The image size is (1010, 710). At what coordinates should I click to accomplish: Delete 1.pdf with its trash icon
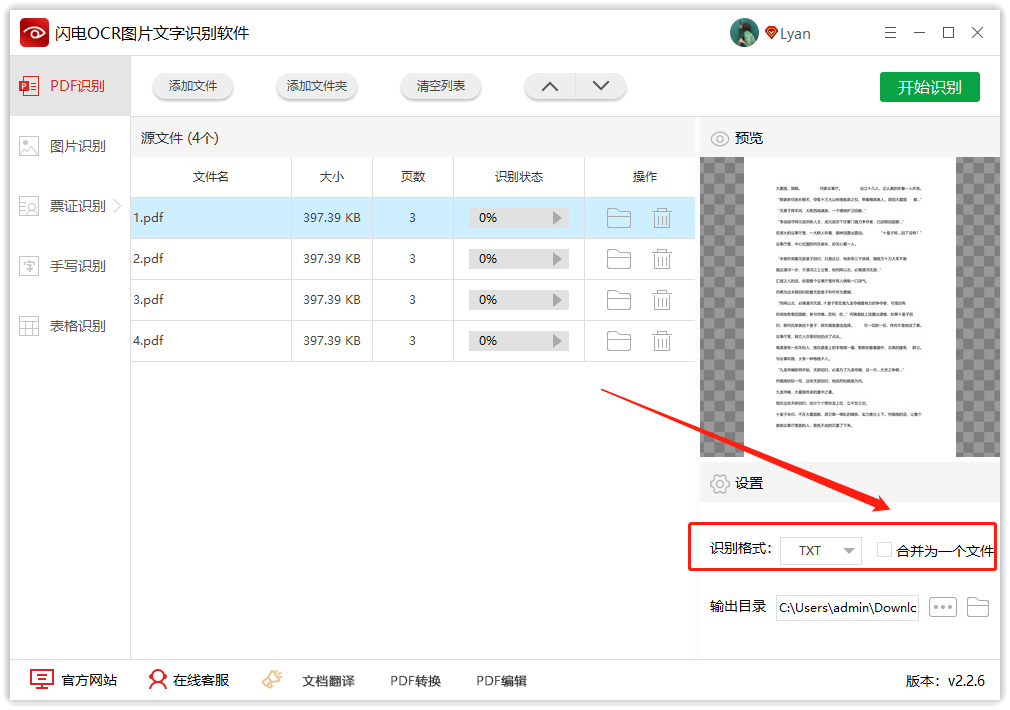pos(662,218)
